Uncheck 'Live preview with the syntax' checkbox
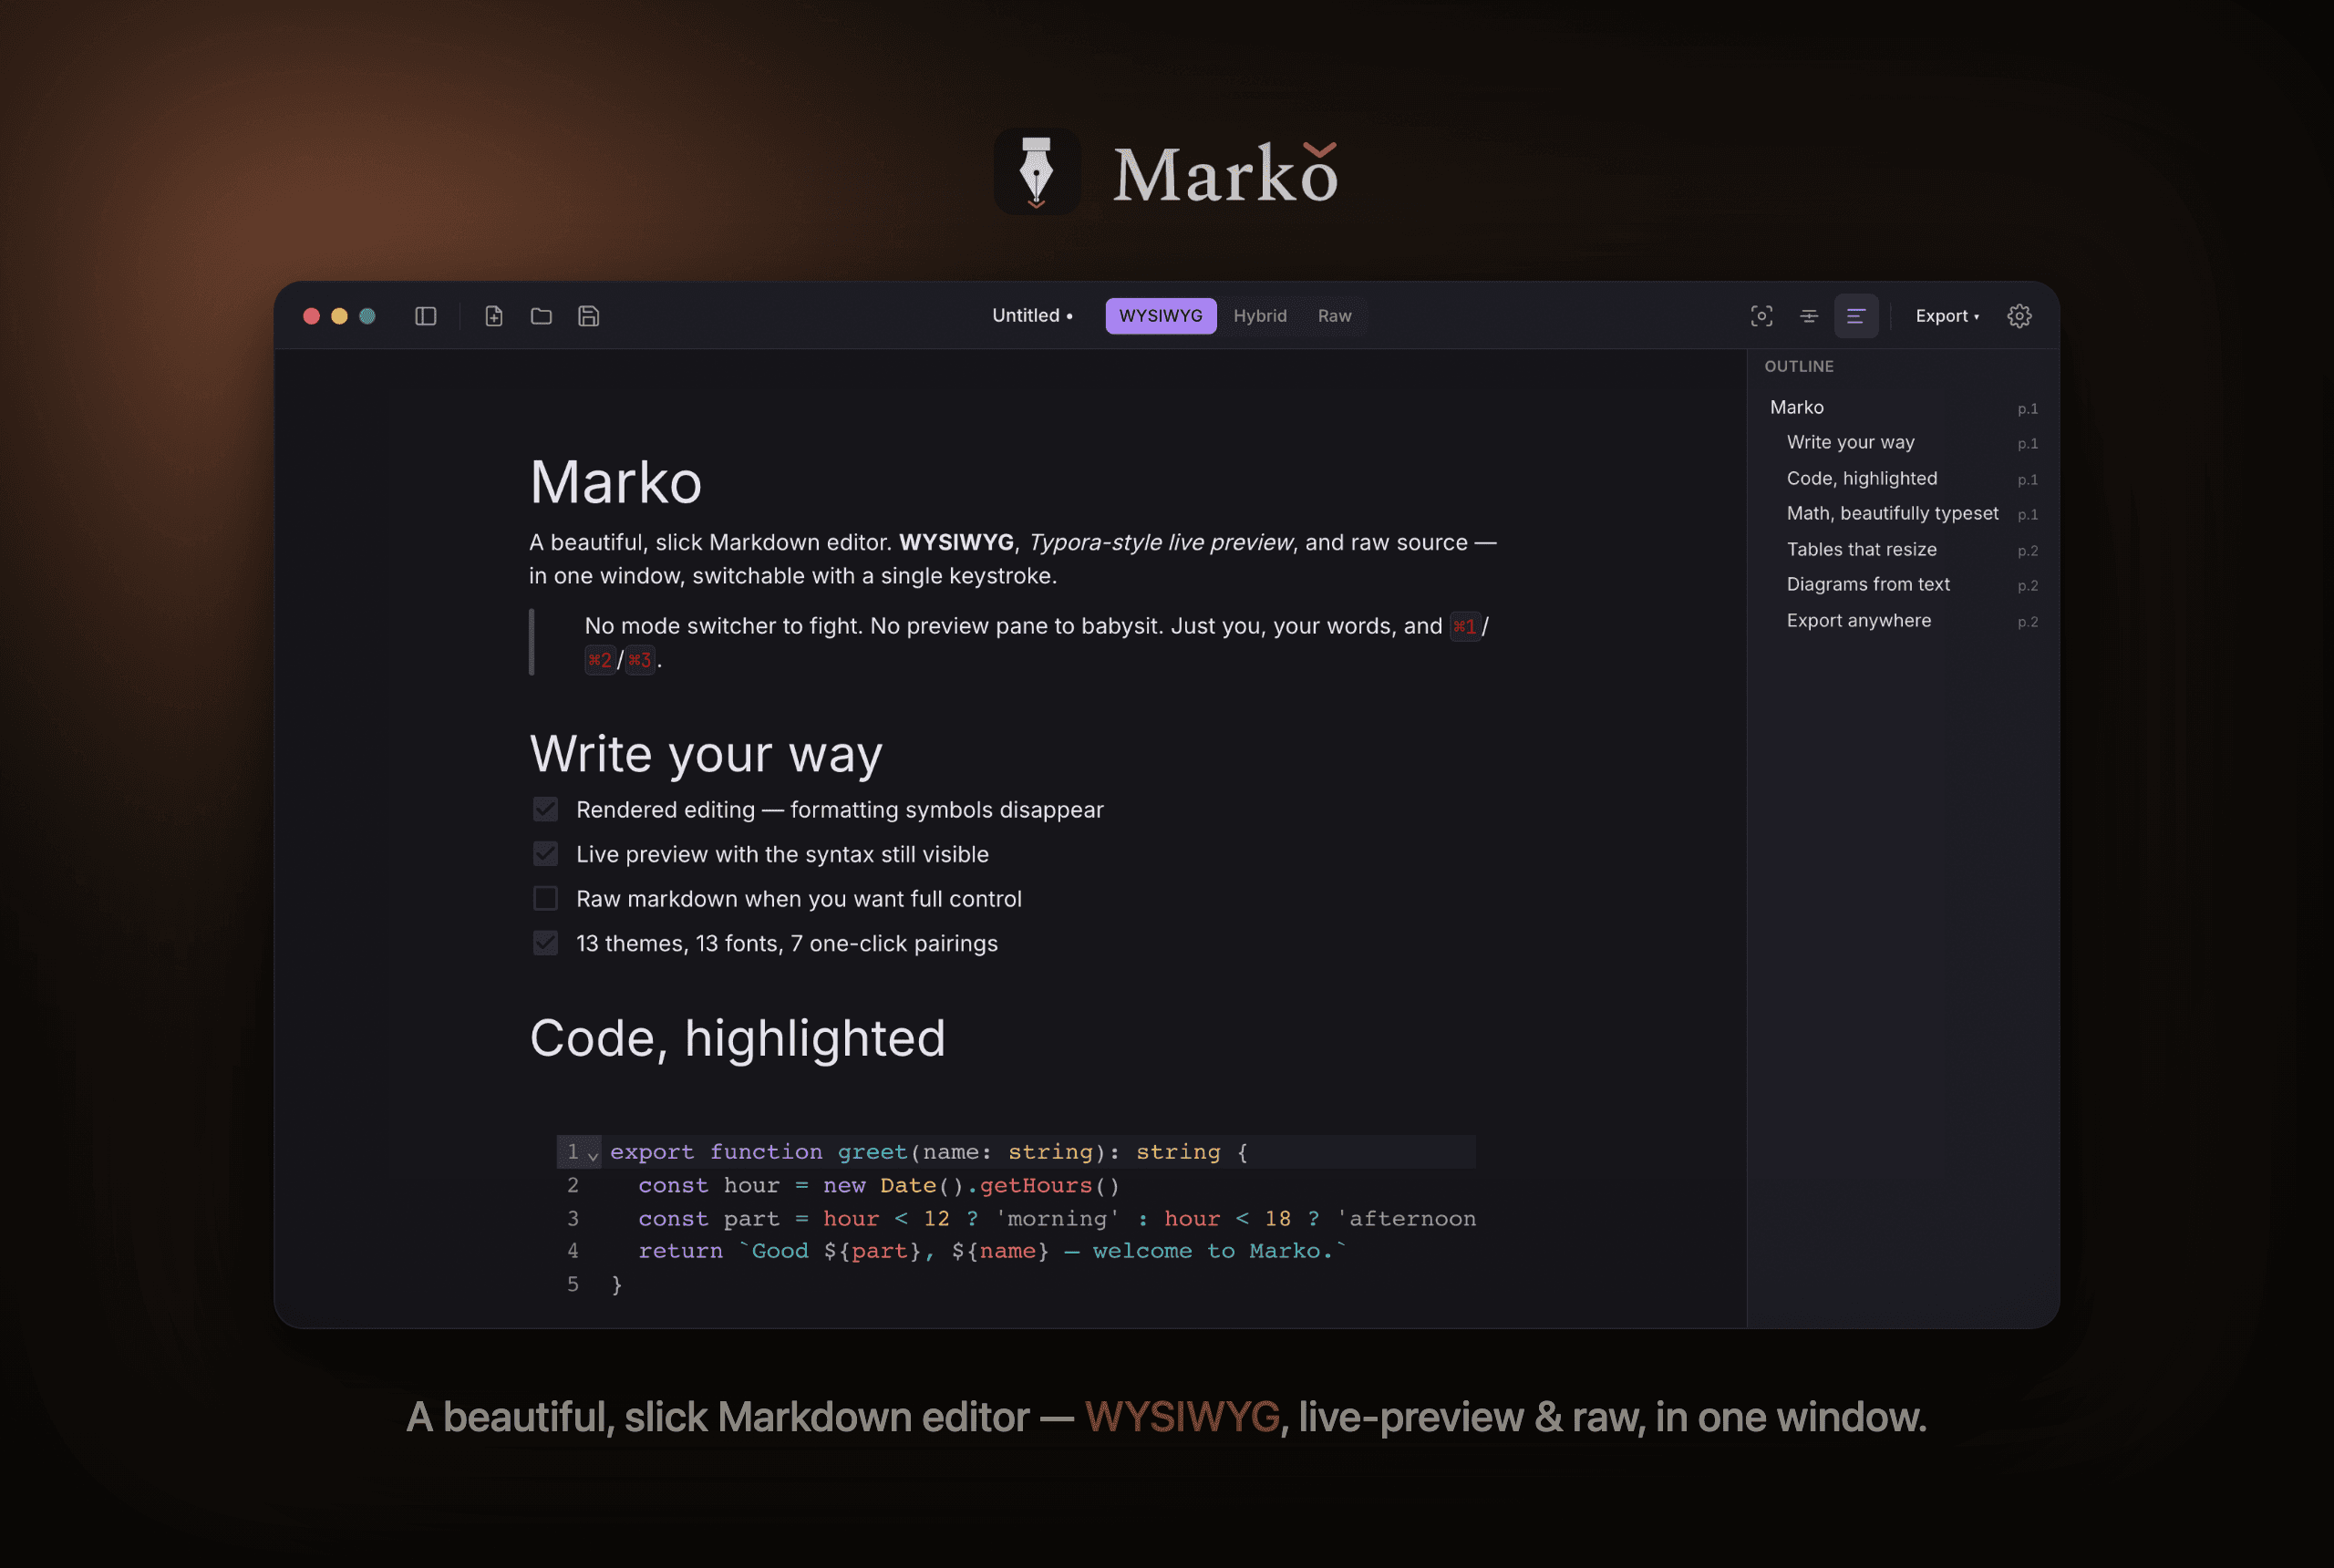The height and width of the screenshot is (1568, 2334). (545, 854)
